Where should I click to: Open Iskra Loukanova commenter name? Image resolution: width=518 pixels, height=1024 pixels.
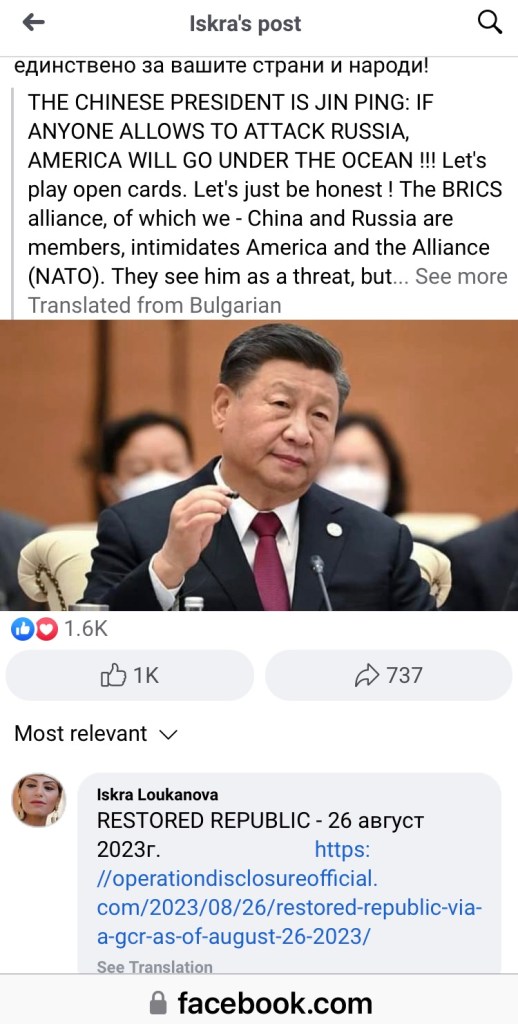click(157, 795)
